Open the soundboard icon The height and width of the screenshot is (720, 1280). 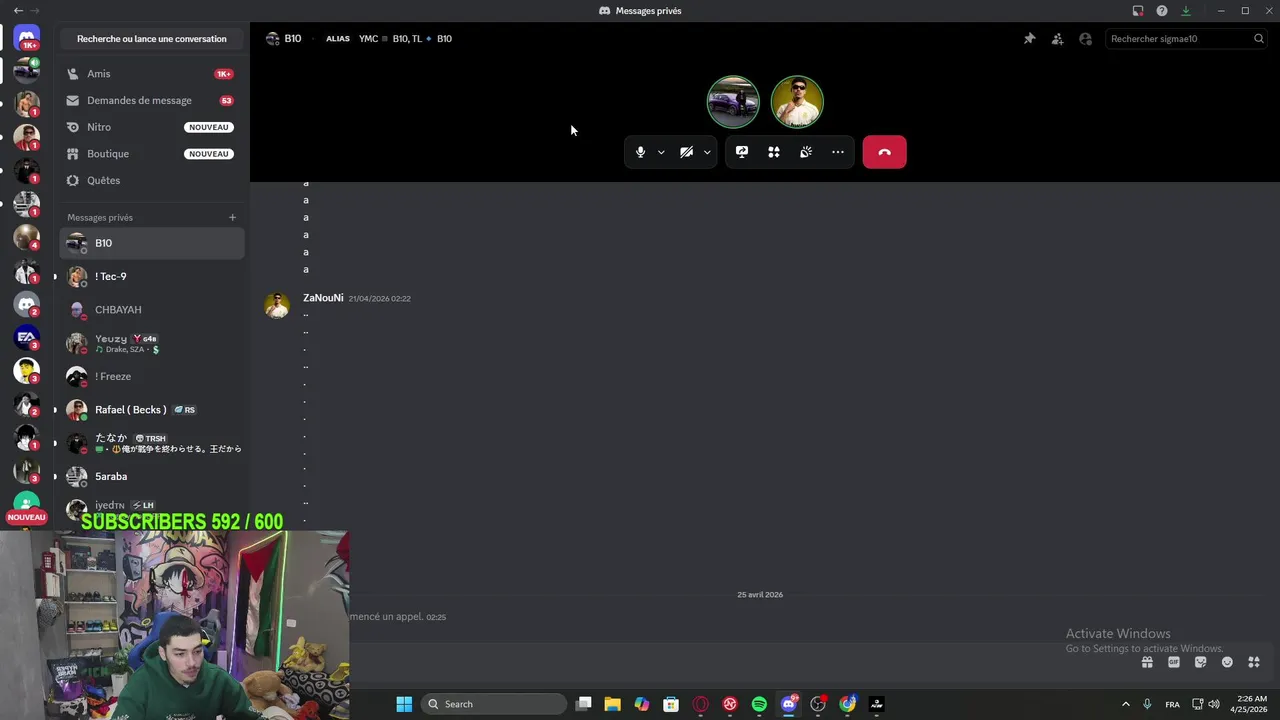coord(806,152)
